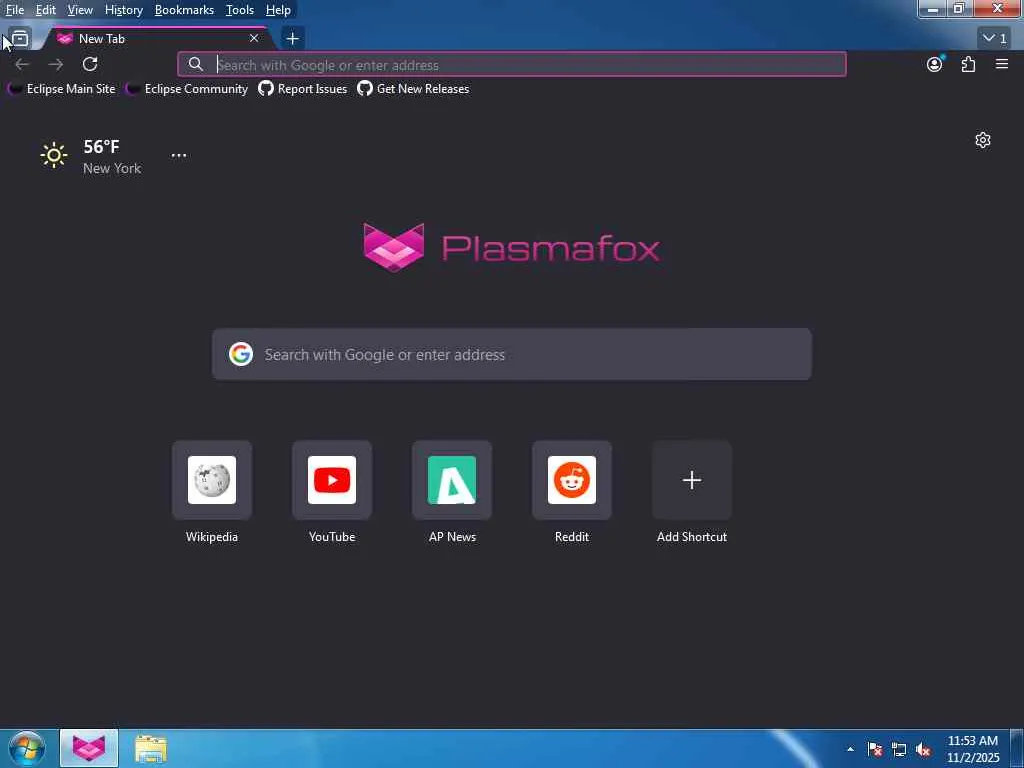This screenshot has height=768, width=1024.
Task: Open the History menu
Action: click(123, 10)
